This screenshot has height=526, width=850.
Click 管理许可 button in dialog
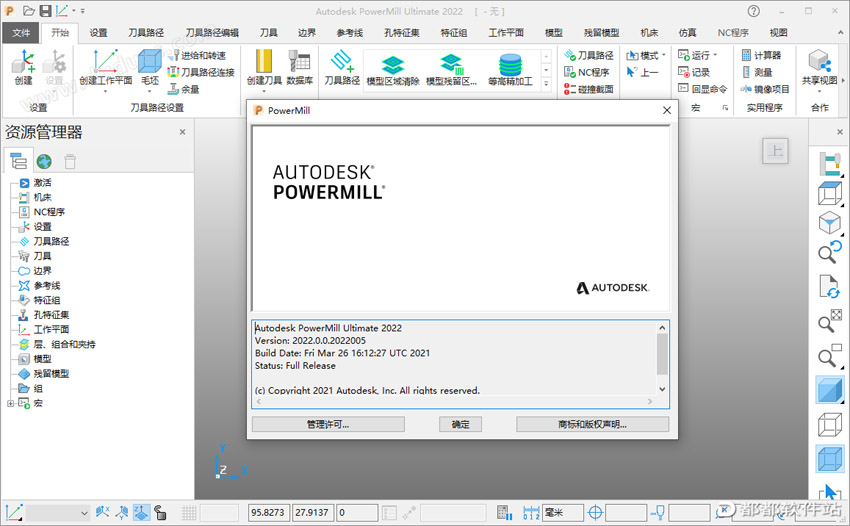pos(328,424)
